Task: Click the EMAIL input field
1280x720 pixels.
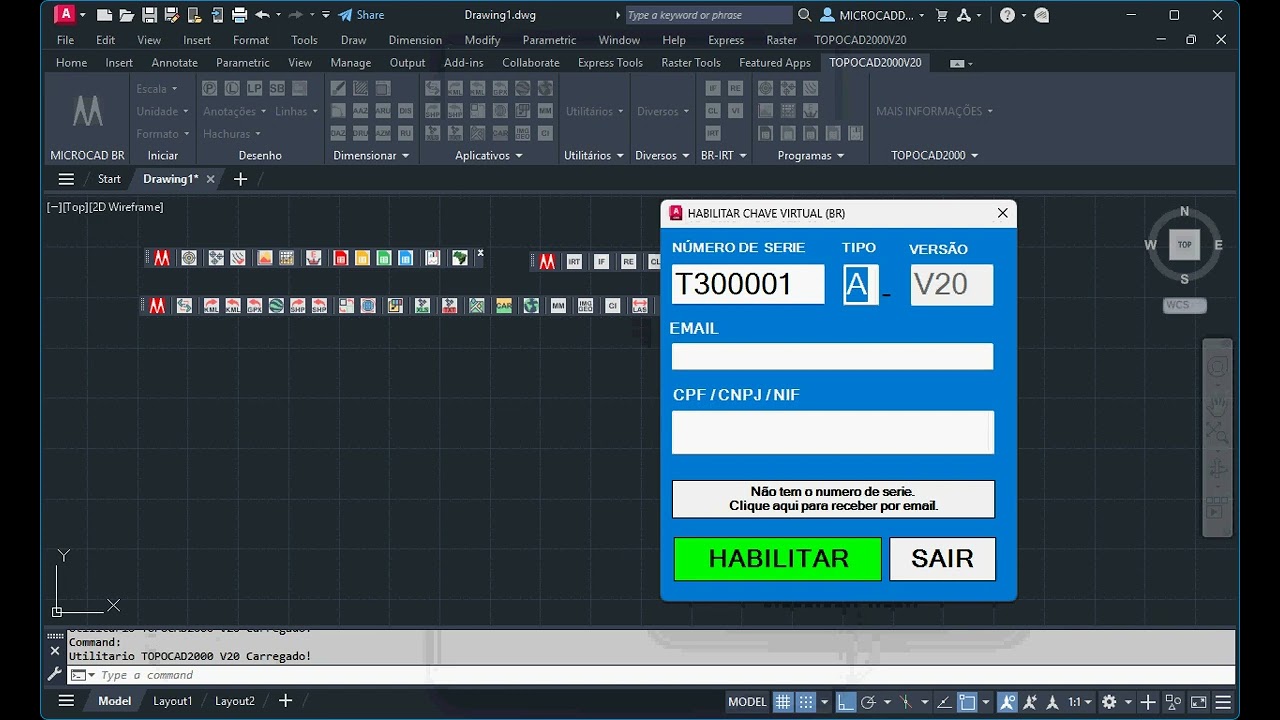Action: [x=832, y=357]
